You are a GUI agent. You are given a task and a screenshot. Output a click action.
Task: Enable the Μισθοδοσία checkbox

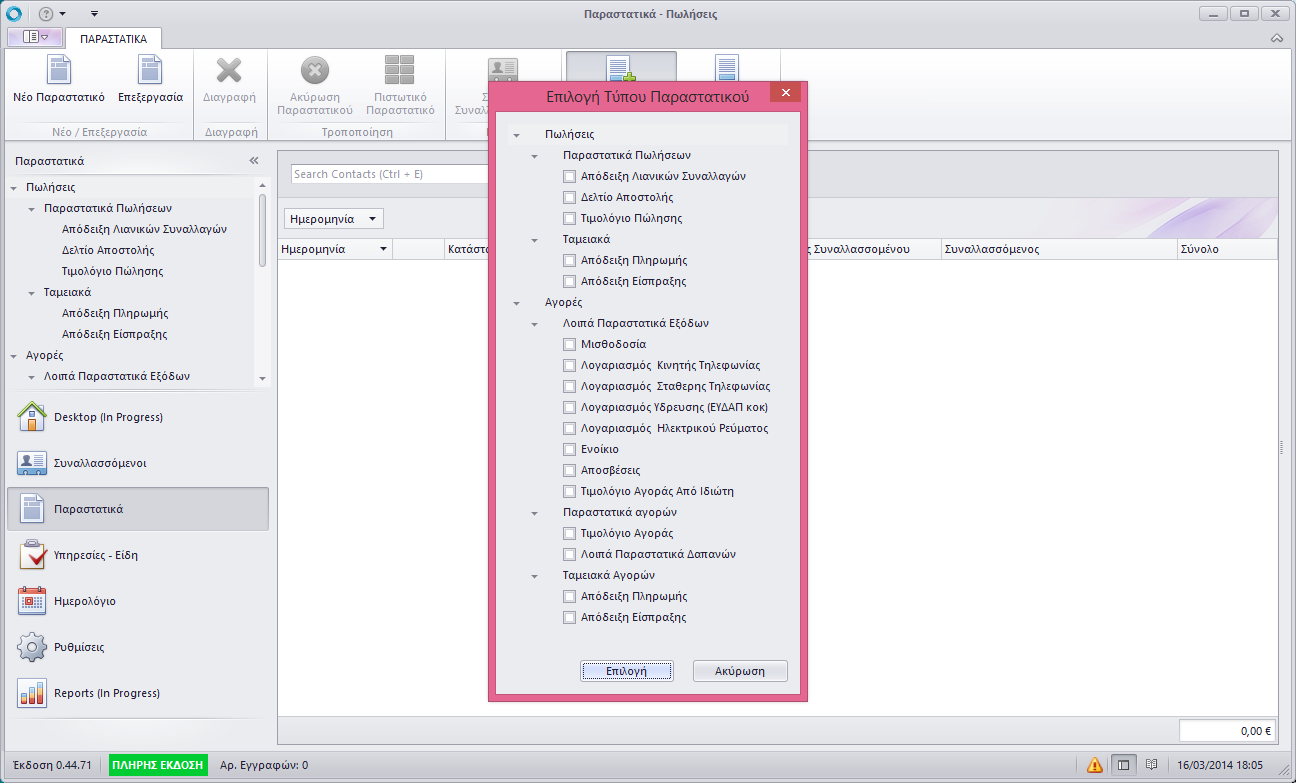click(570, 344)
